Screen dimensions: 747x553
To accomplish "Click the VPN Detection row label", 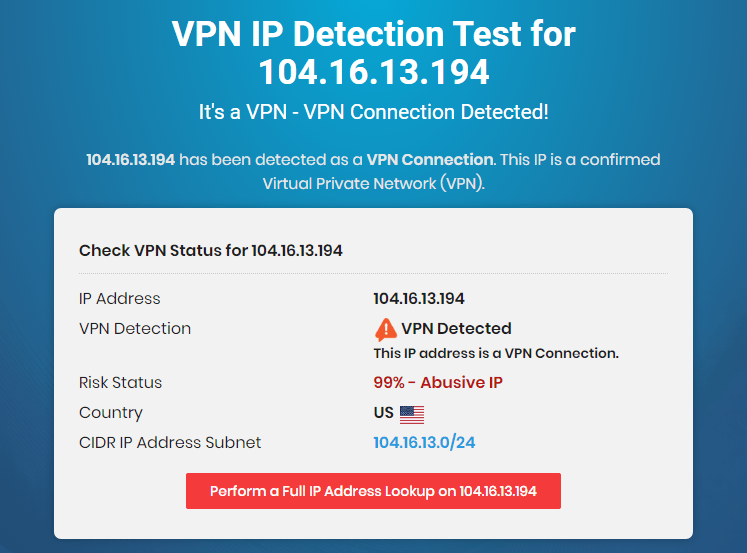I will [135, 329].
